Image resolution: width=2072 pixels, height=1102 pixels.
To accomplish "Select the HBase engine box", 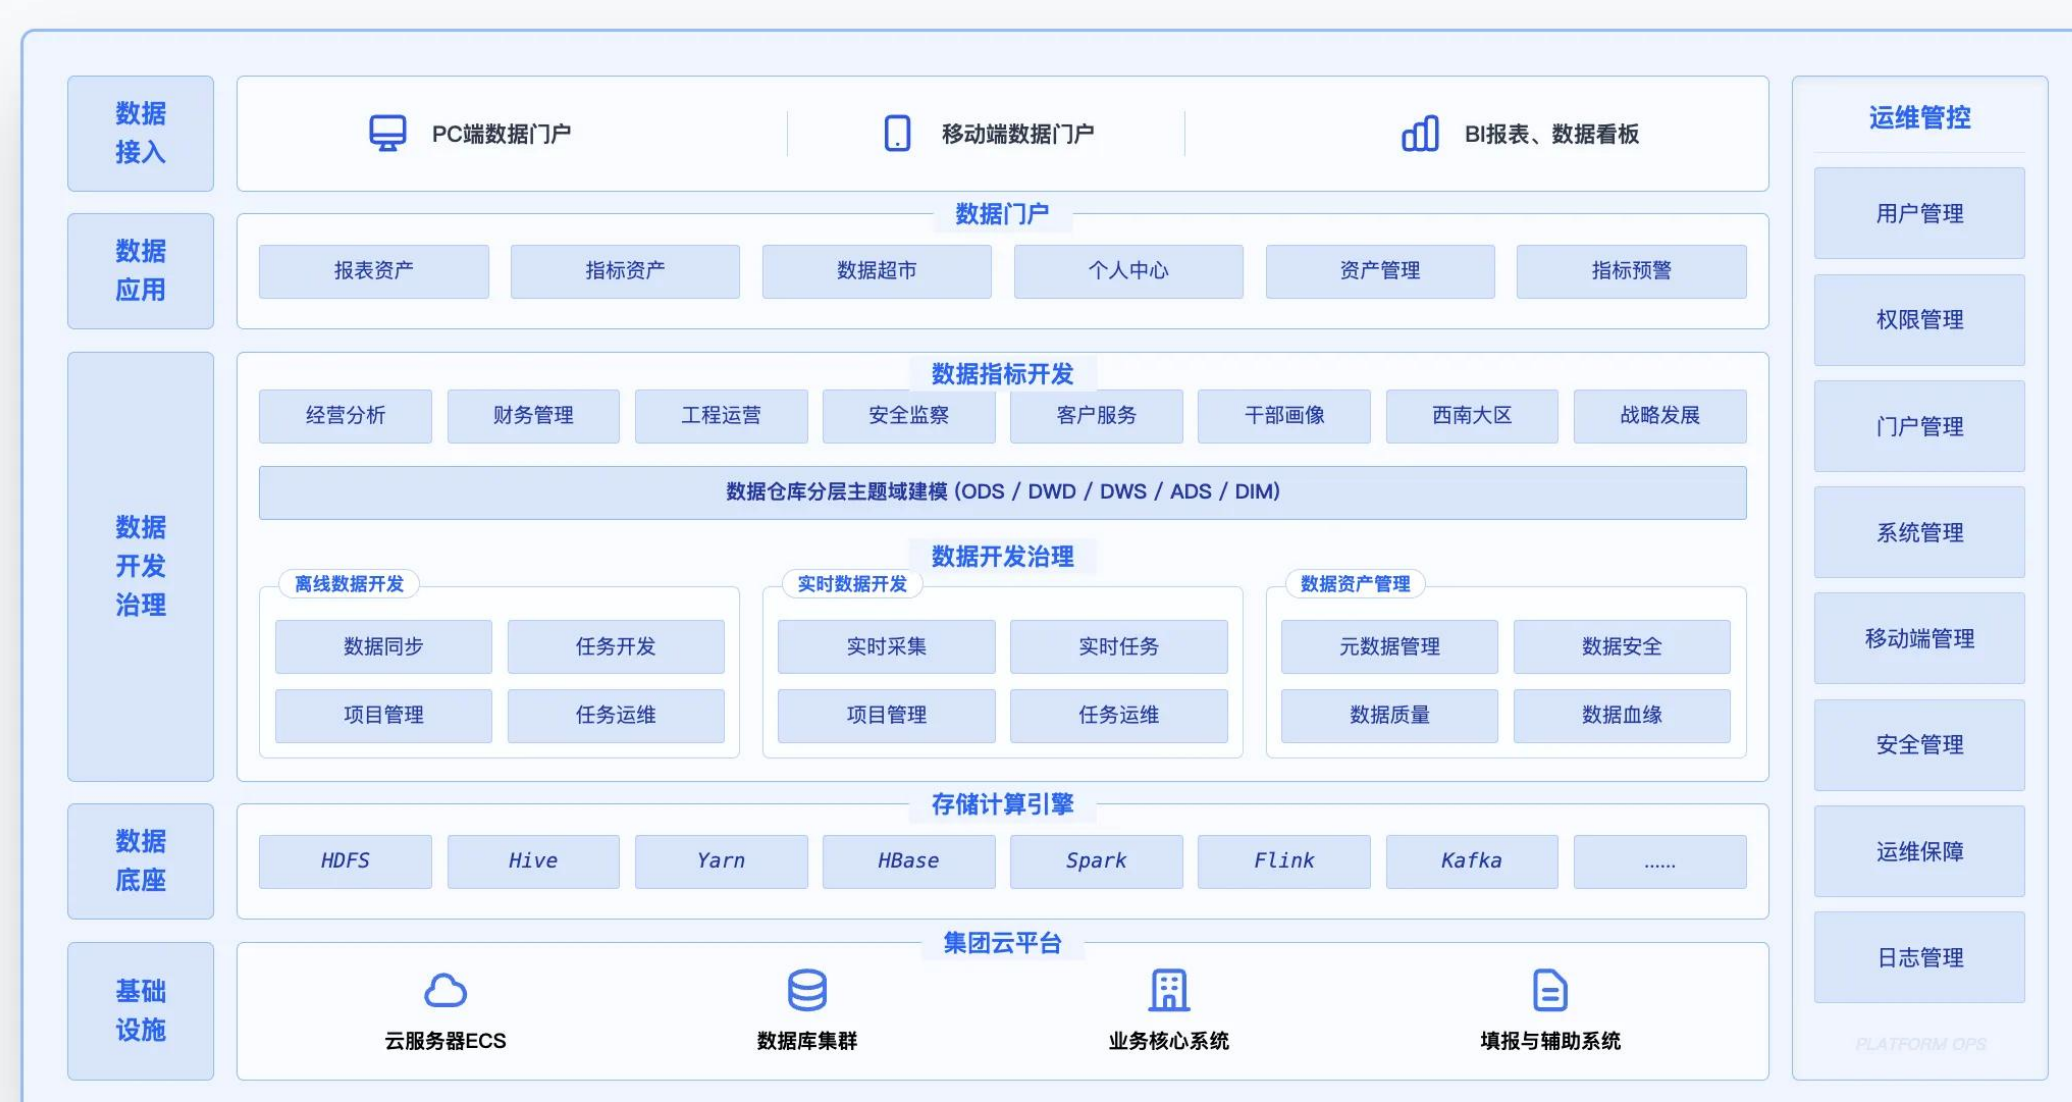I will pyautogui.click(x=909, y=861).
